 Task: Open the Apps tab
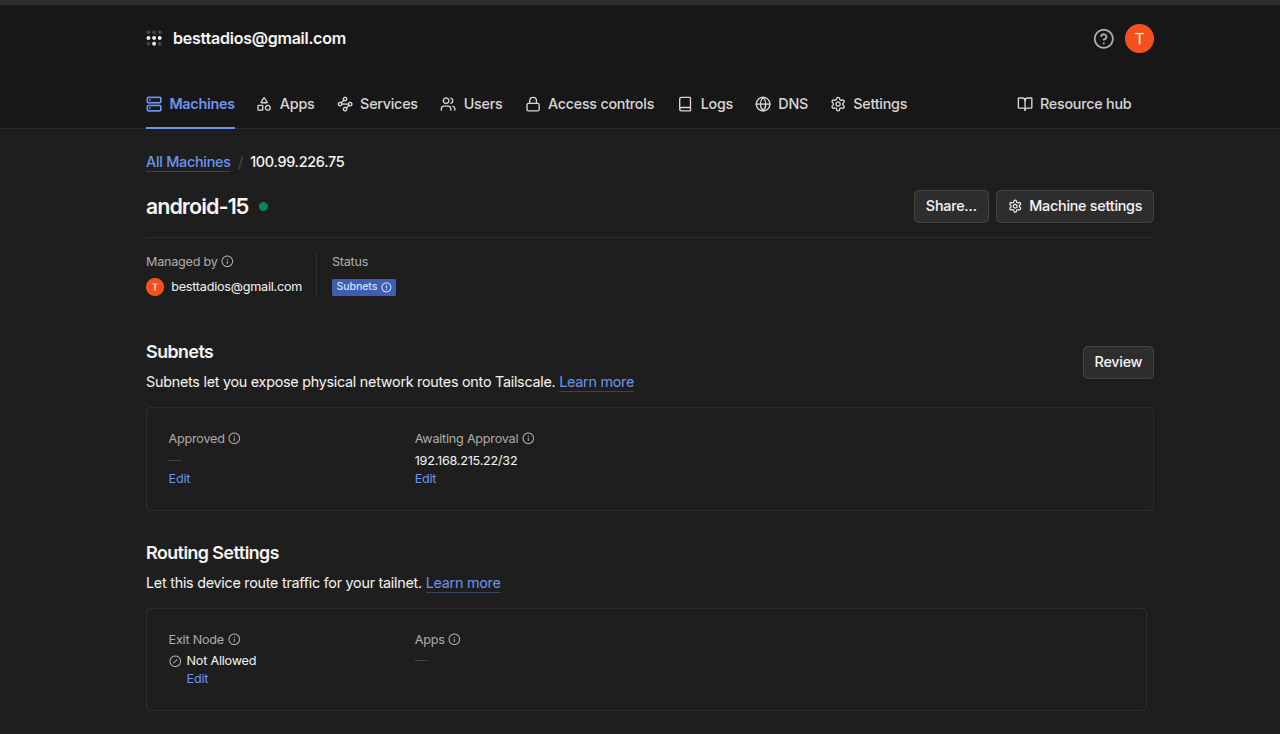[x=286, y=104]
